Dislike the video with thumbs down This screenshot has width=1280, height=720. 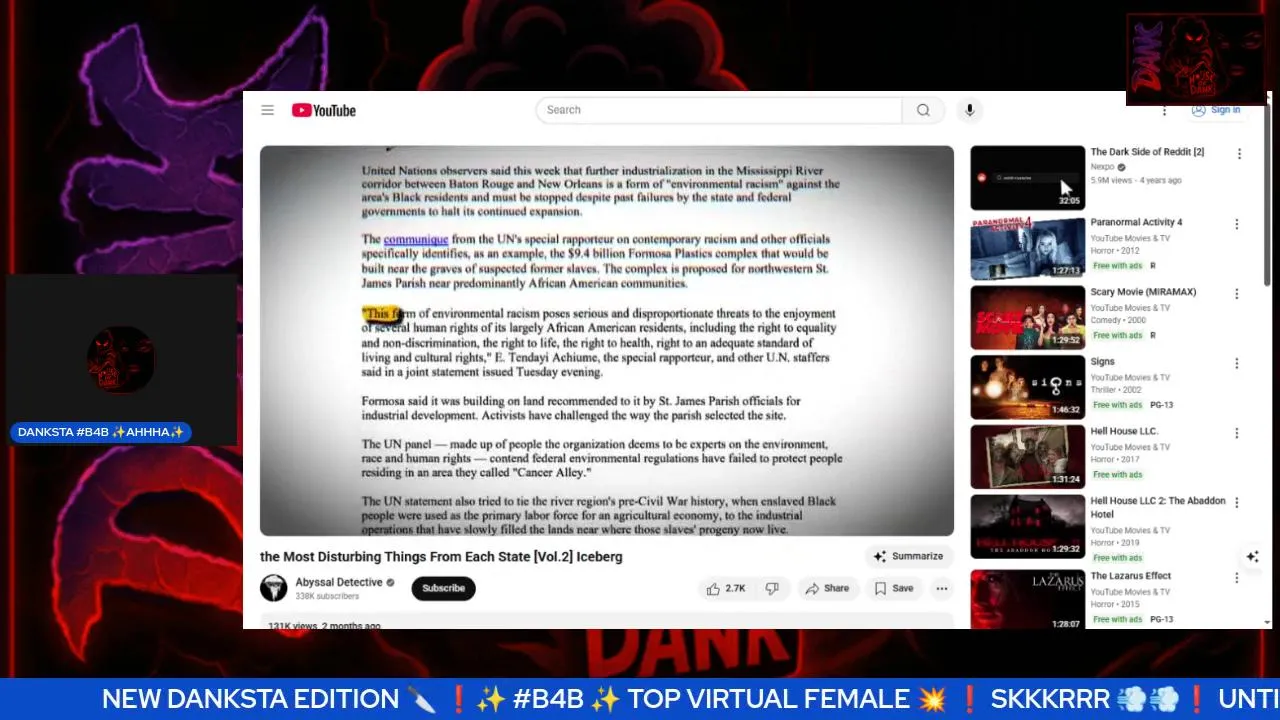coord(772,589)
